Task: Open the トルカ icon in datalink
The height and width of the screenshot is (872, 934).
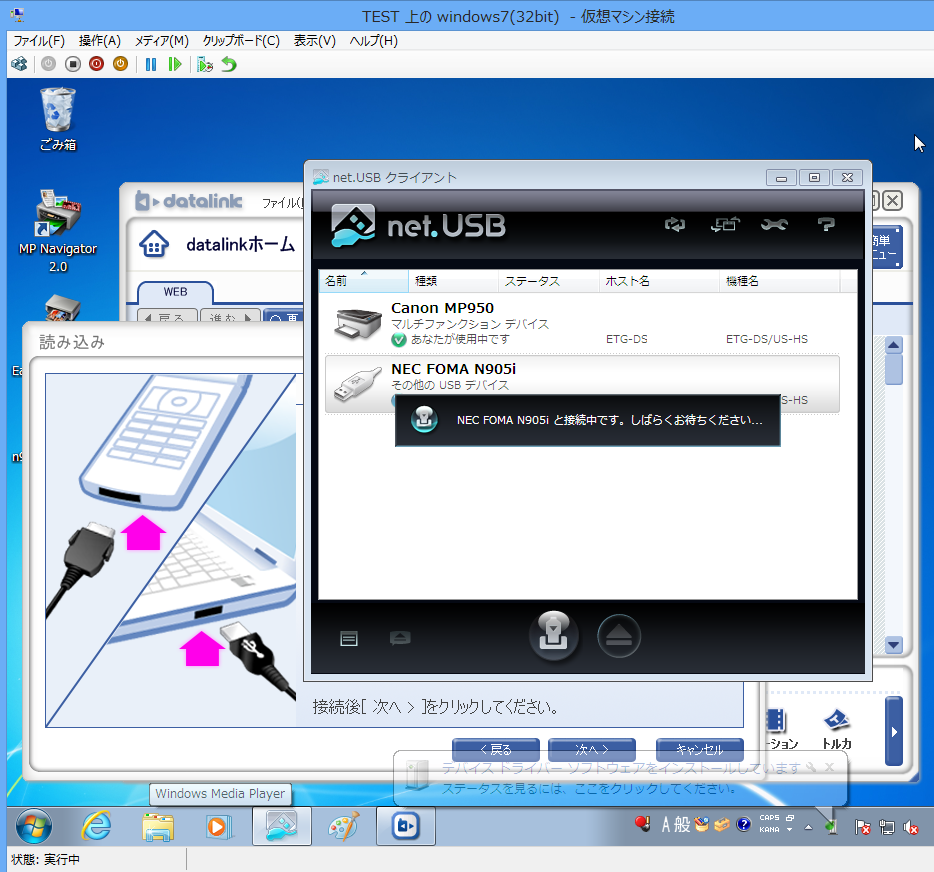Action: click(836, 730)
